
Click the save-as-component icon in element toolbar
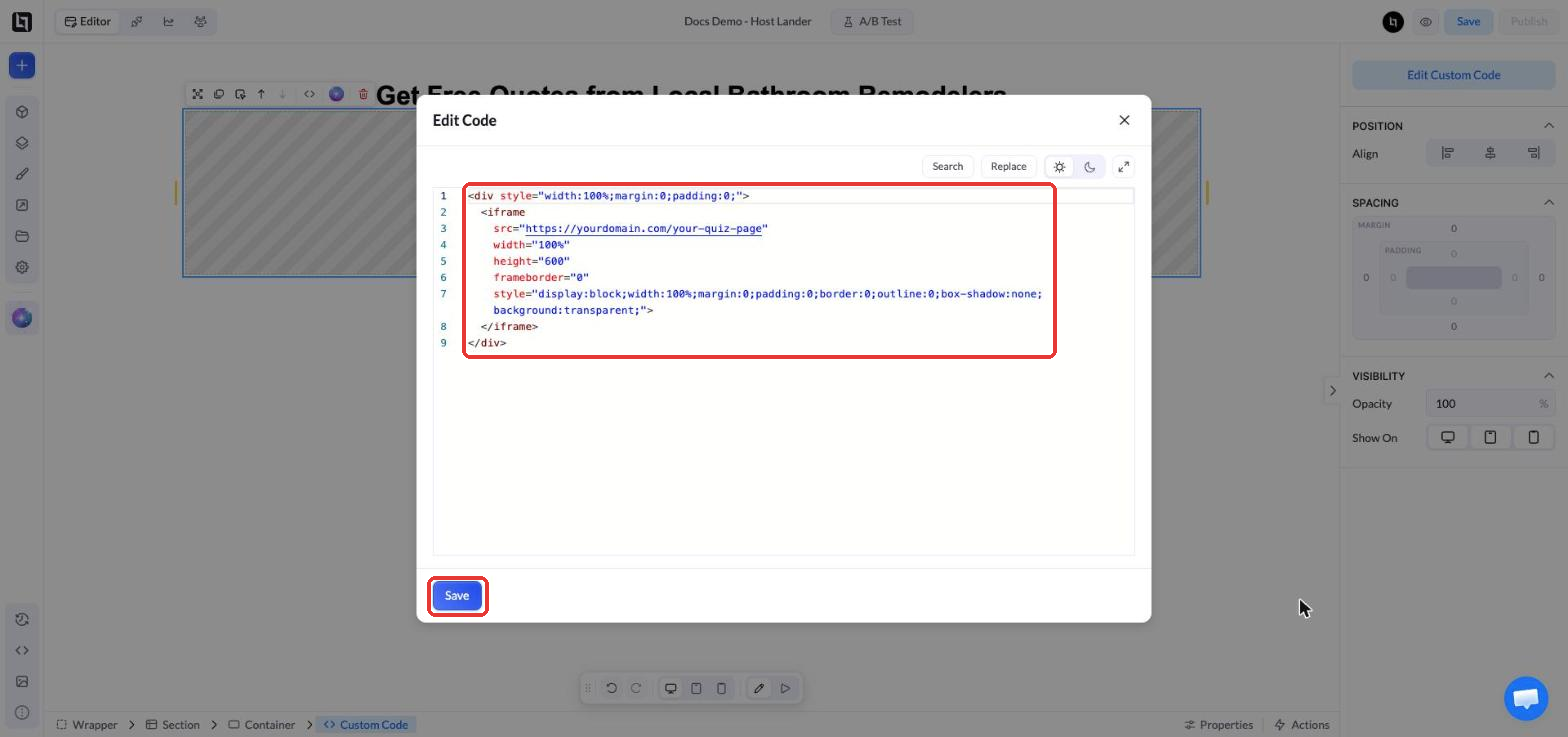240,94
